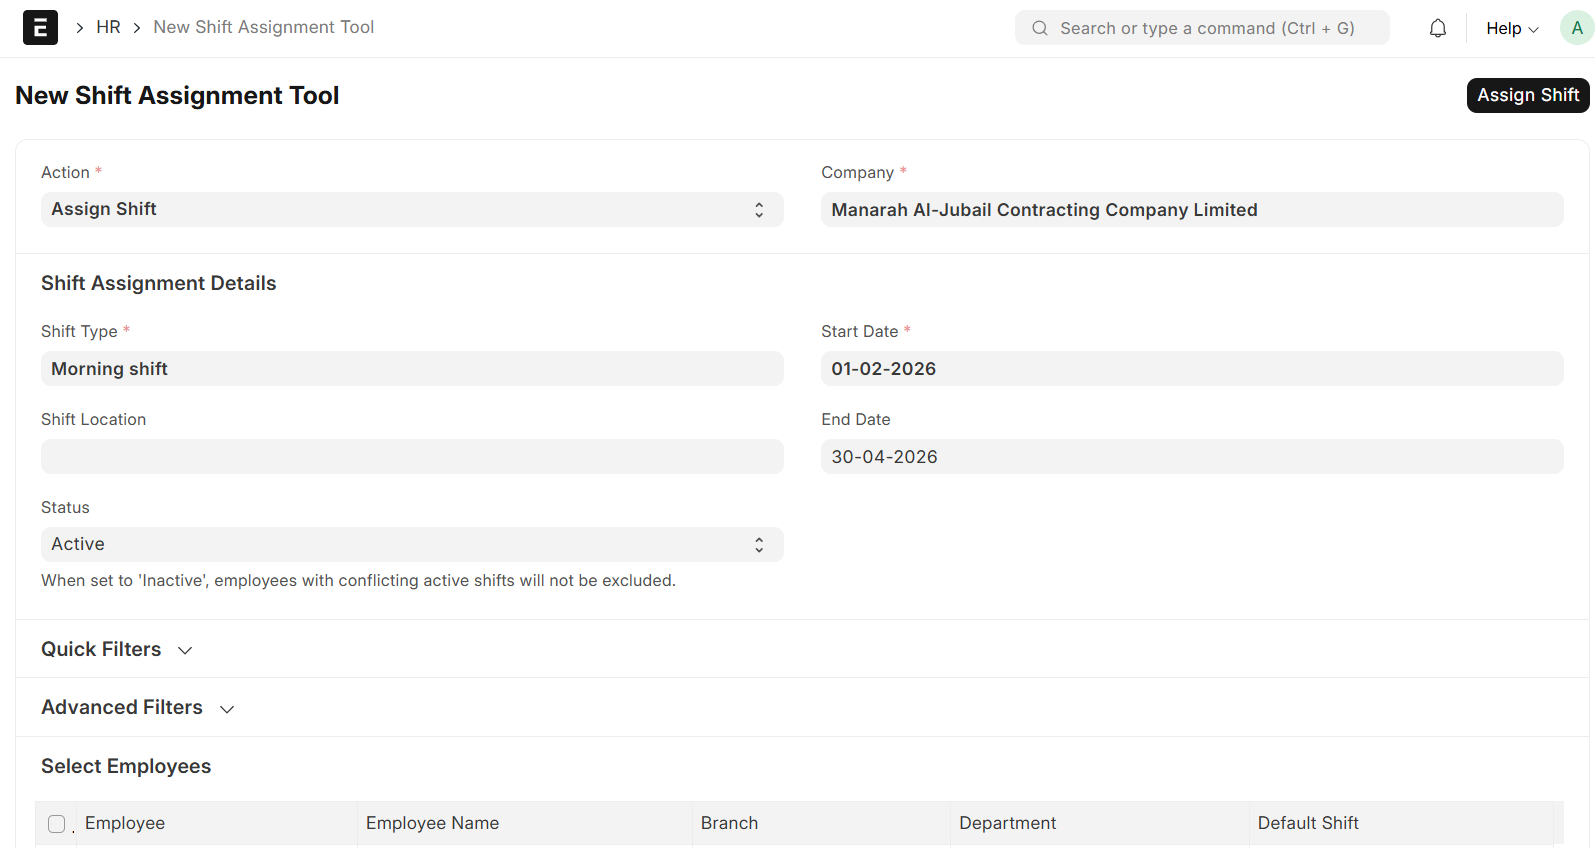
Task: Open the notifications bell
Action: (x=1437, y=28)
